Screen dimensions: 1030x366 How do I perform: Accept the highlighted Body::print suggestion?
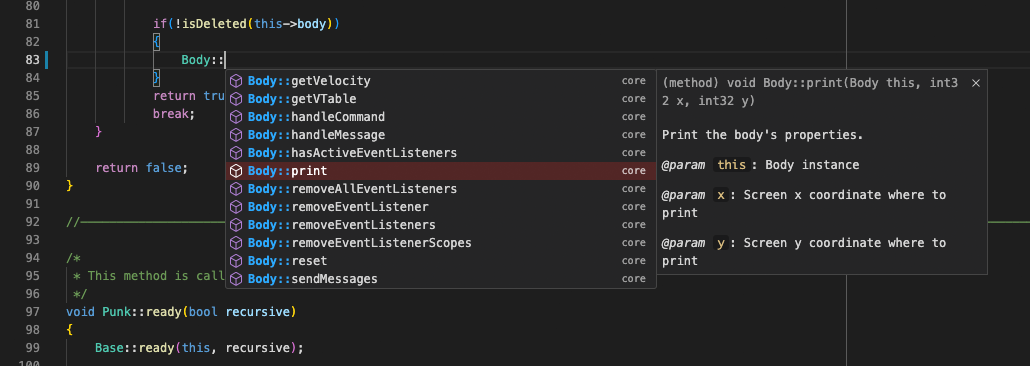[441, 171]
